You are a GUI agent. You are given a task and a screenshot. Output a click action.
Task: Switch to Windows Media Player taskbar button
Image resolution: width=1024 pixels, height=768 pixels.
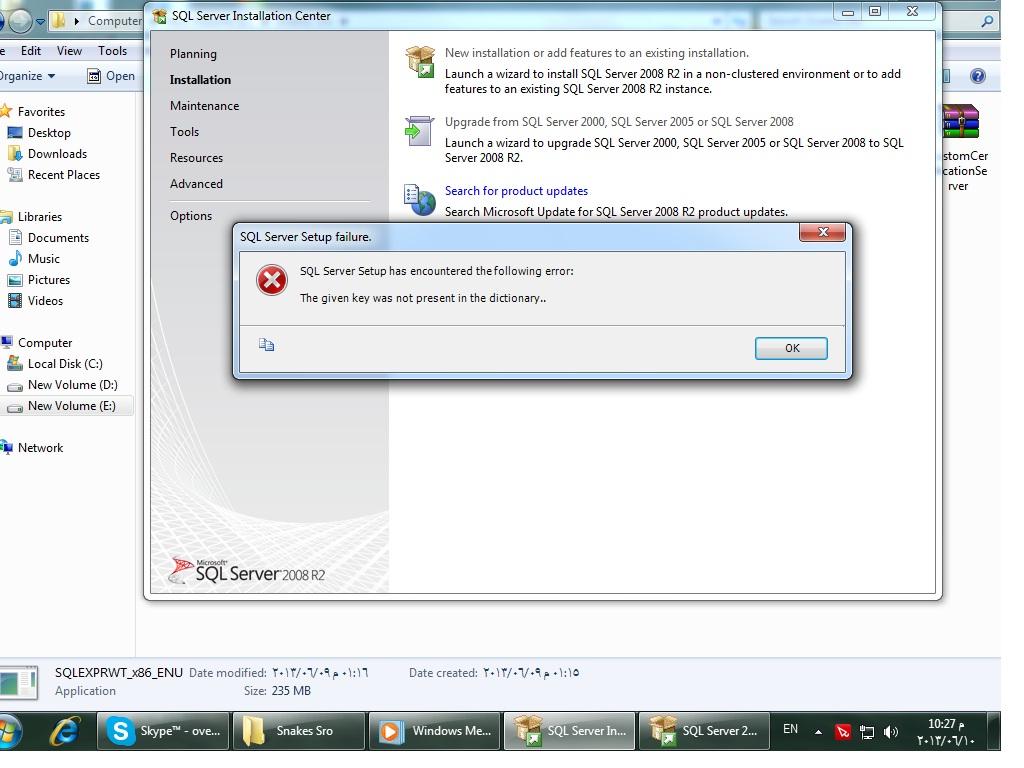436,731
